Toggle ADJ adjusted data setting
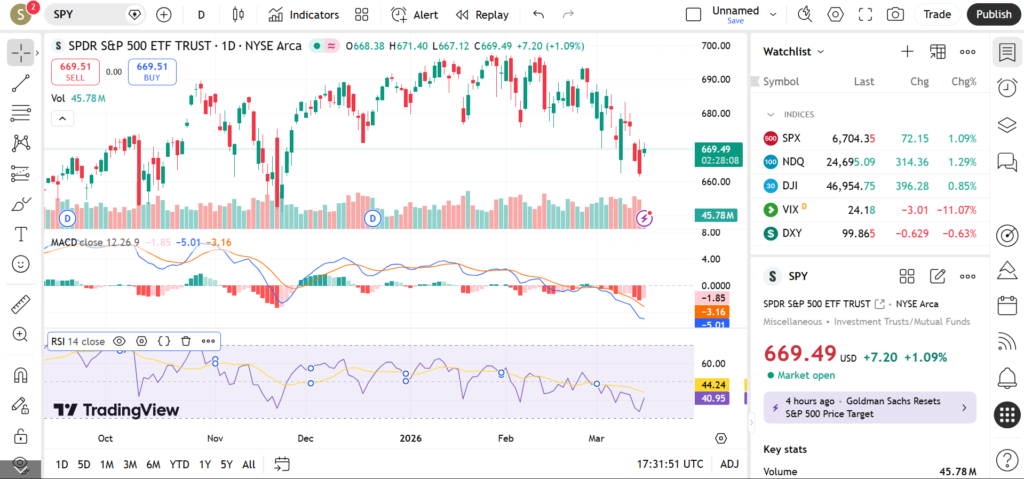The image size is (1024, 479). point(729,464)
